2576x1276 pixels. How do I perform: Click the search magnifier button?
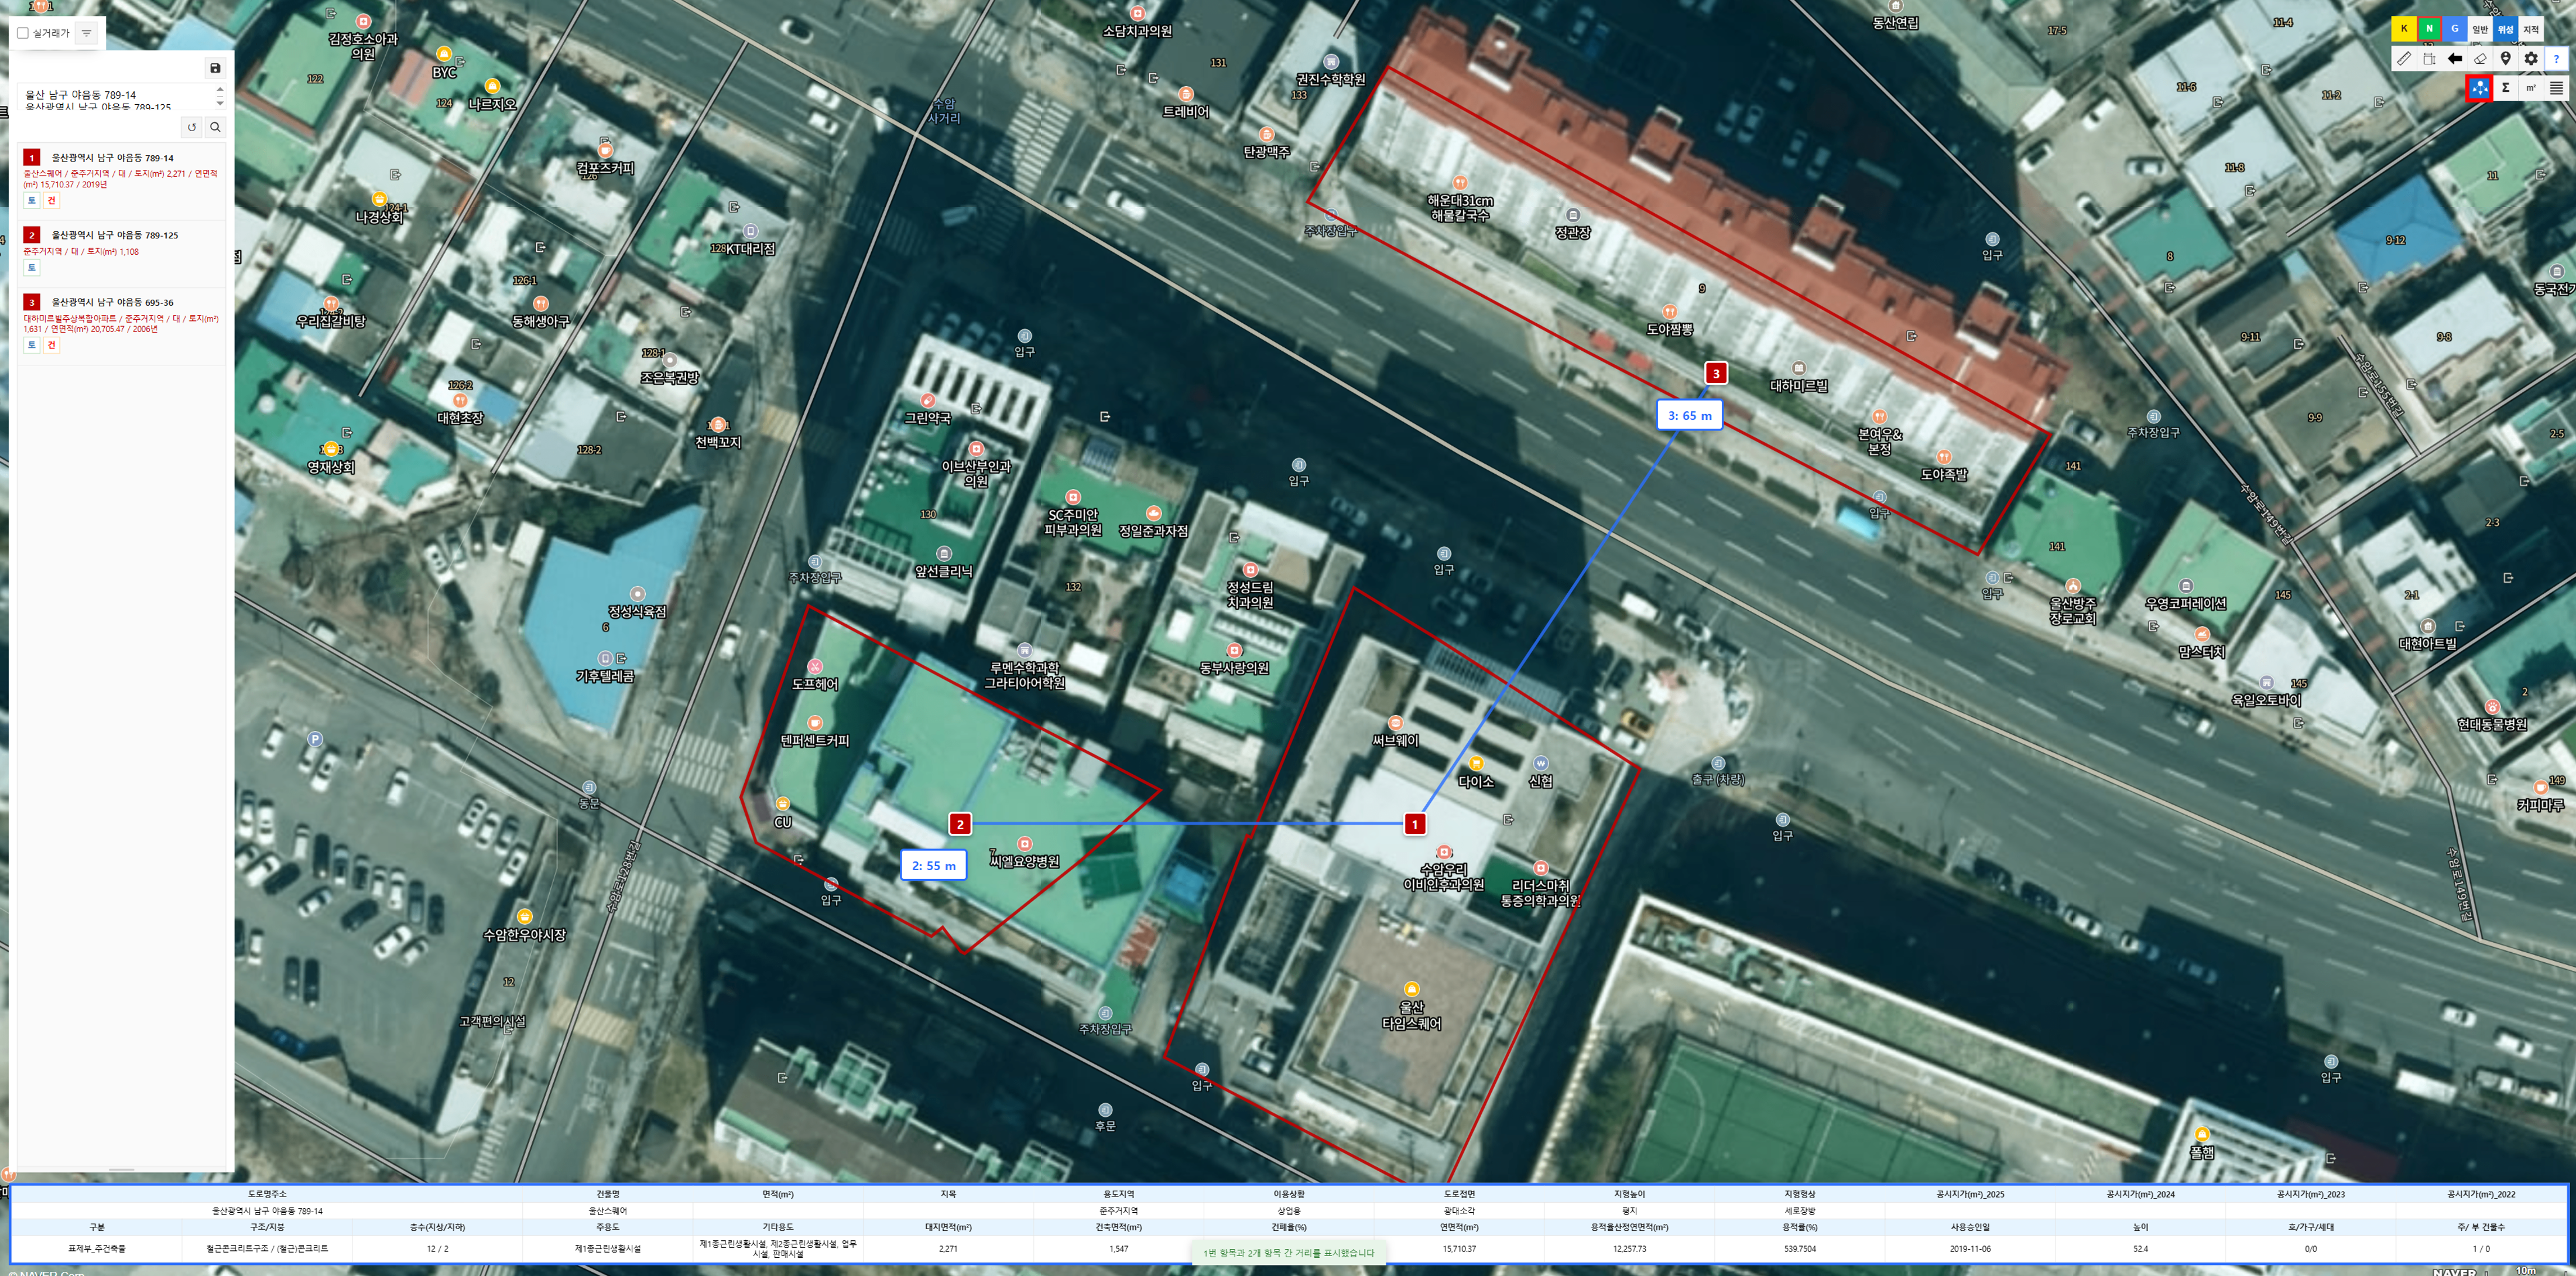pyautogui.click(x=214, y=127)
